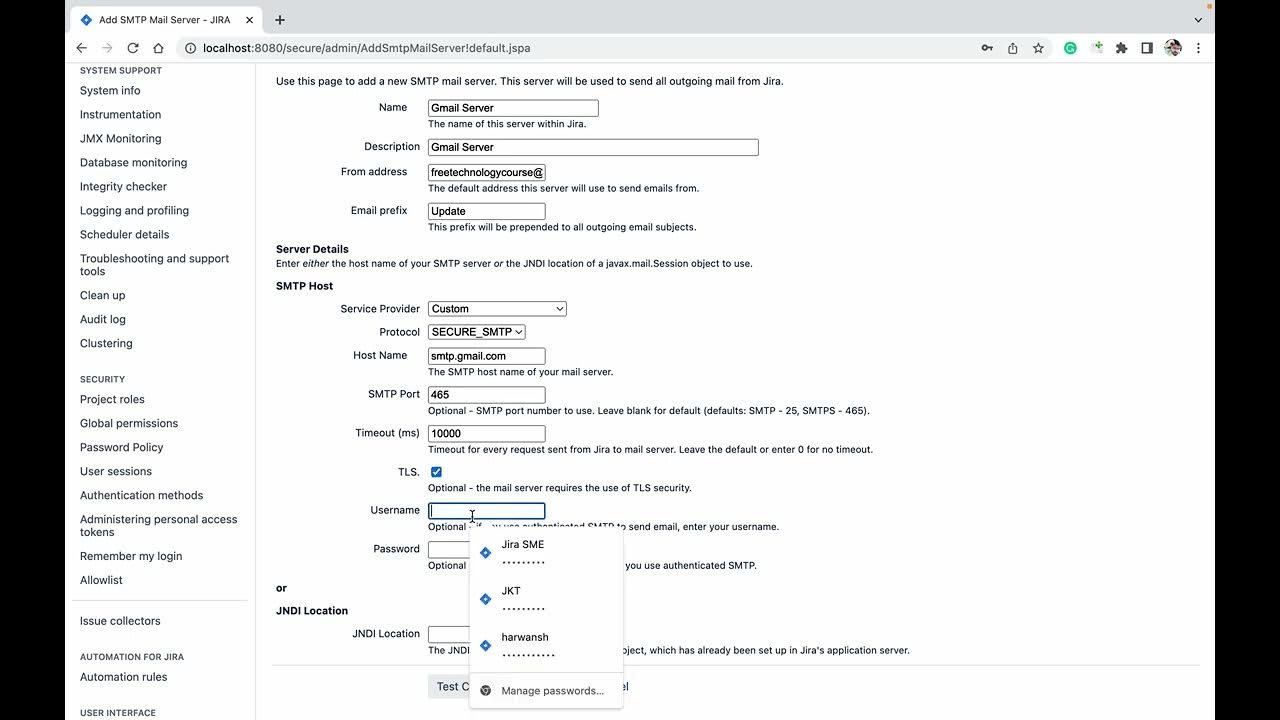Open the Chrome profile avatar
Screen dimensions: 1280x720
[x=1173, y=48]
